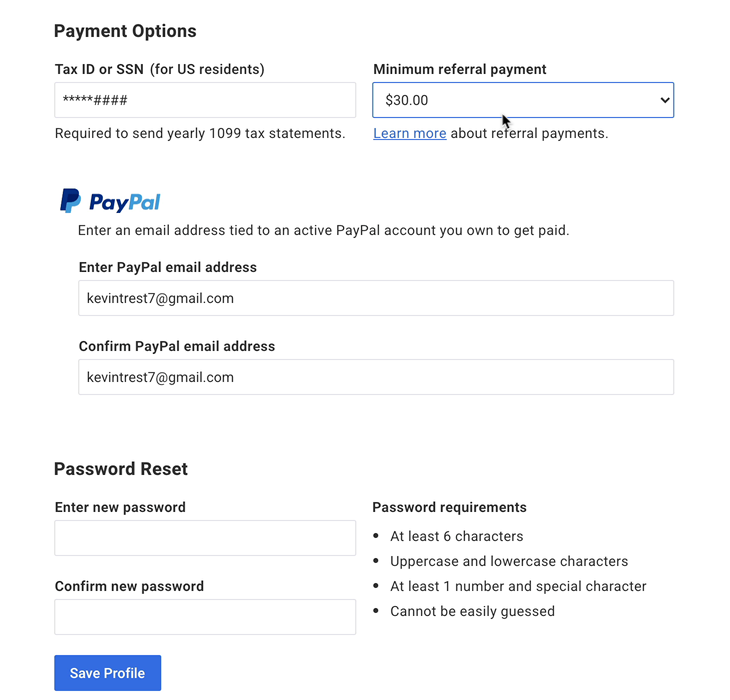
Task: Click the "Enter new password" label
Action: click(120, 507)
